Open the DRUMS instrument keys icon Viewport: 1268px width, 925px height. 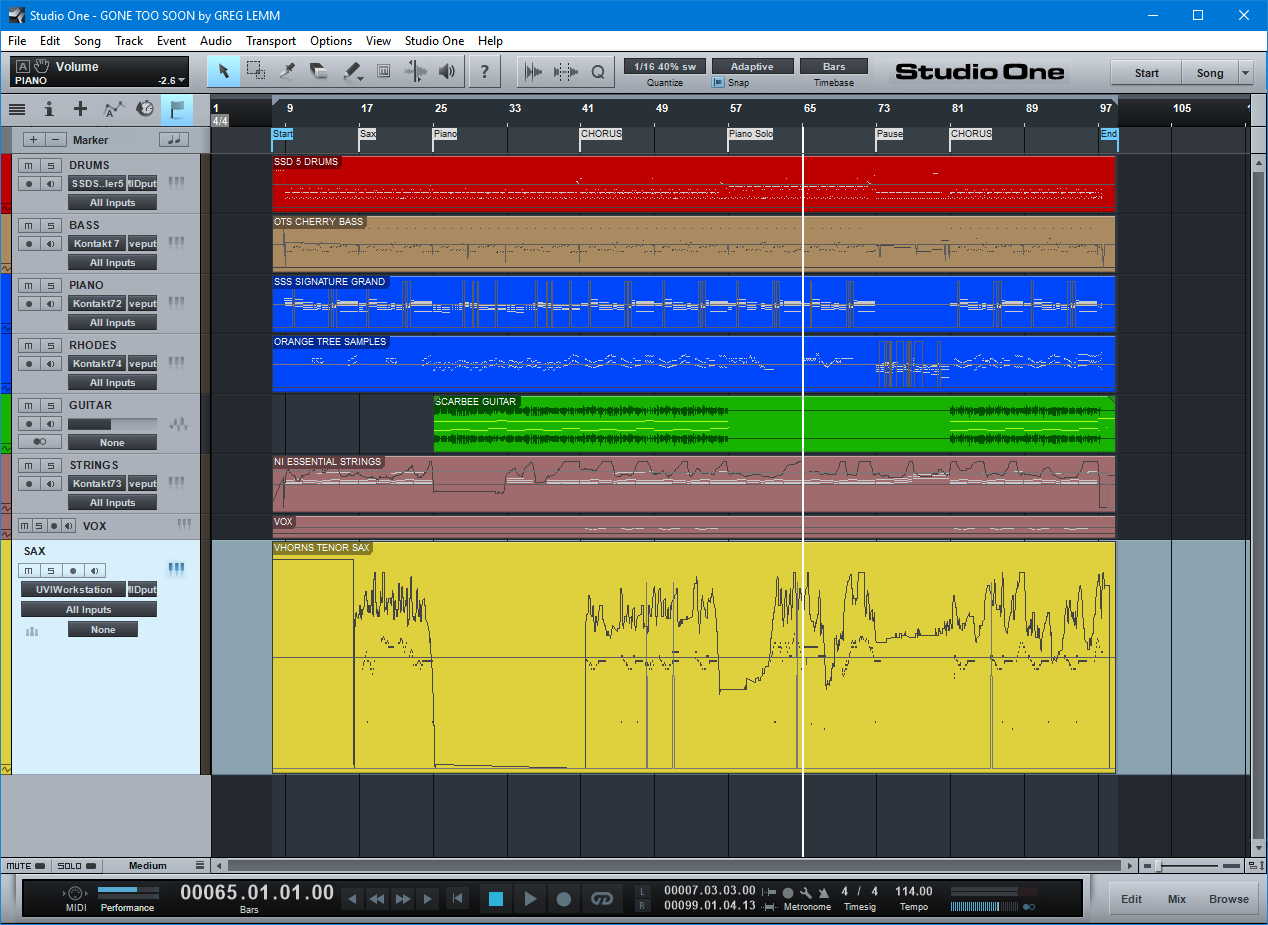click(x=176, y=183)
